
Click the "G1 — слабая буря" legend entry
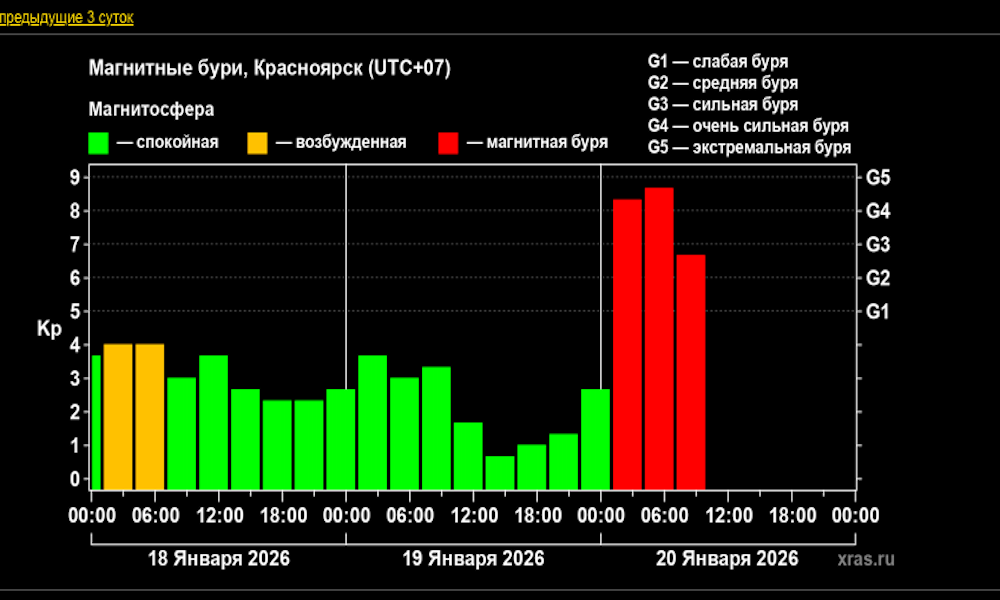[717, 62]
